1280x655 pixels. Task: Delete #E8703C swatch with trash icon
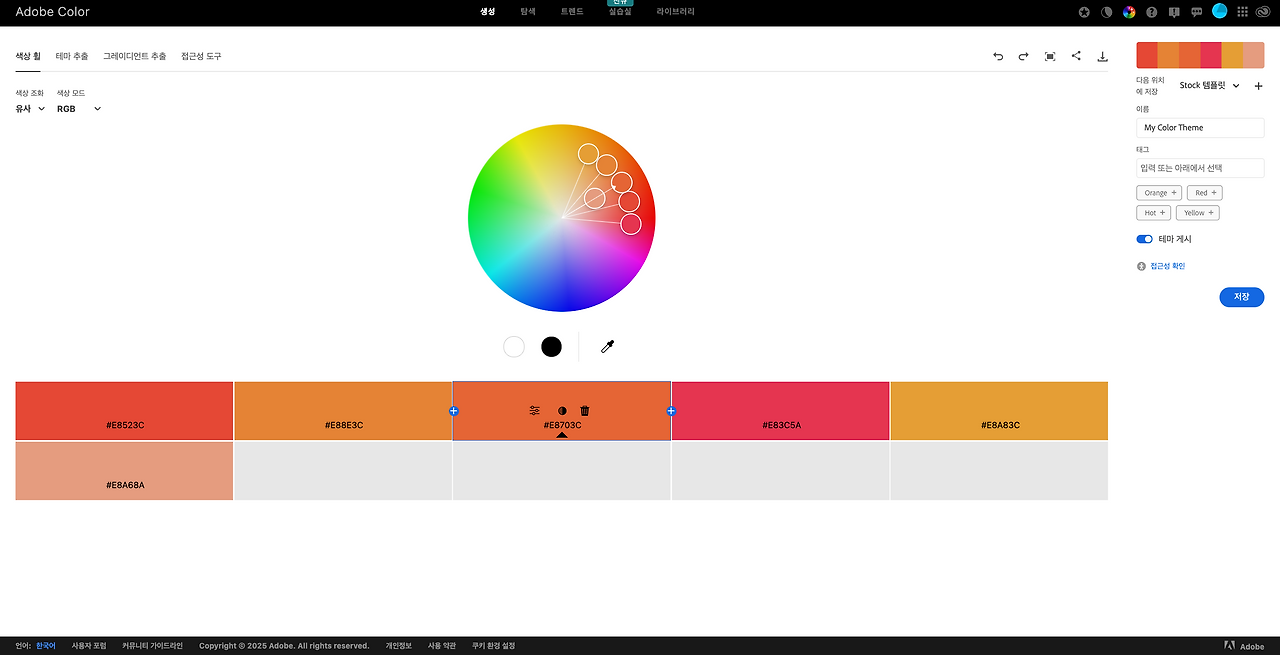(x=585, y=411)
